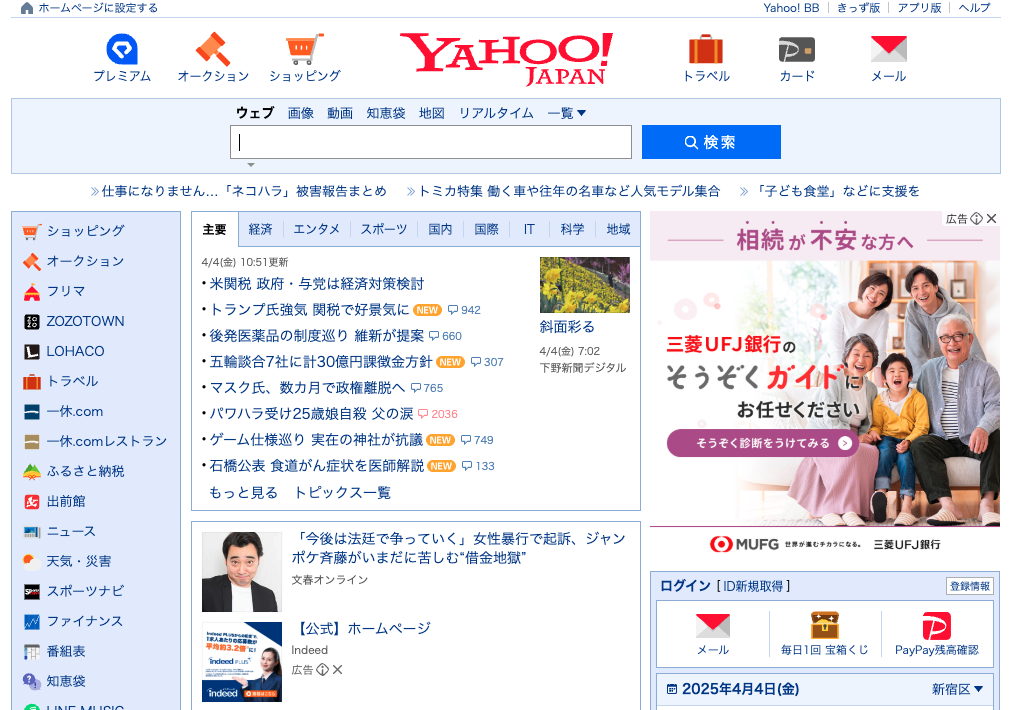Open the 新宿区 location dropdown

click(x=957, y=689)
